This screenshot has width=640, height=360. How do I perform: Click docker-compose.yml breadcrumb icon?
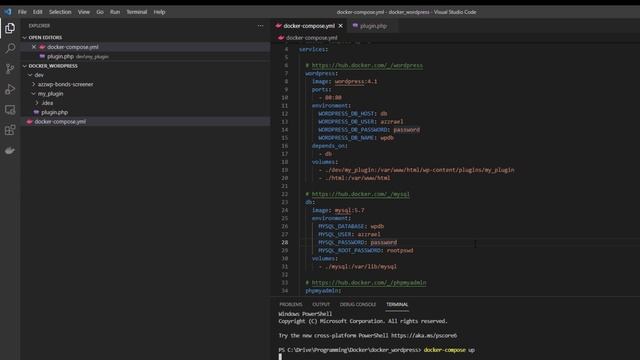[x=281, y=38]
